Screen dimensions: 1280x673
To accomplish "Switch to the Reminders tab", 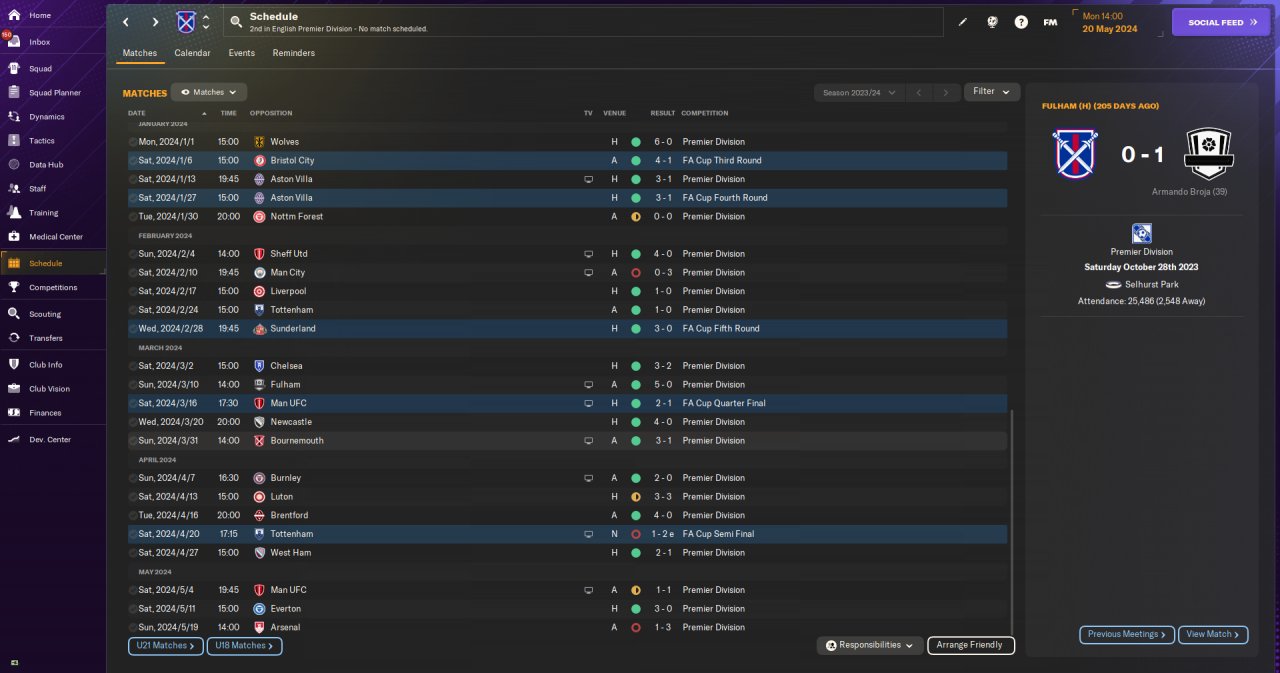I will coord(293,53).
